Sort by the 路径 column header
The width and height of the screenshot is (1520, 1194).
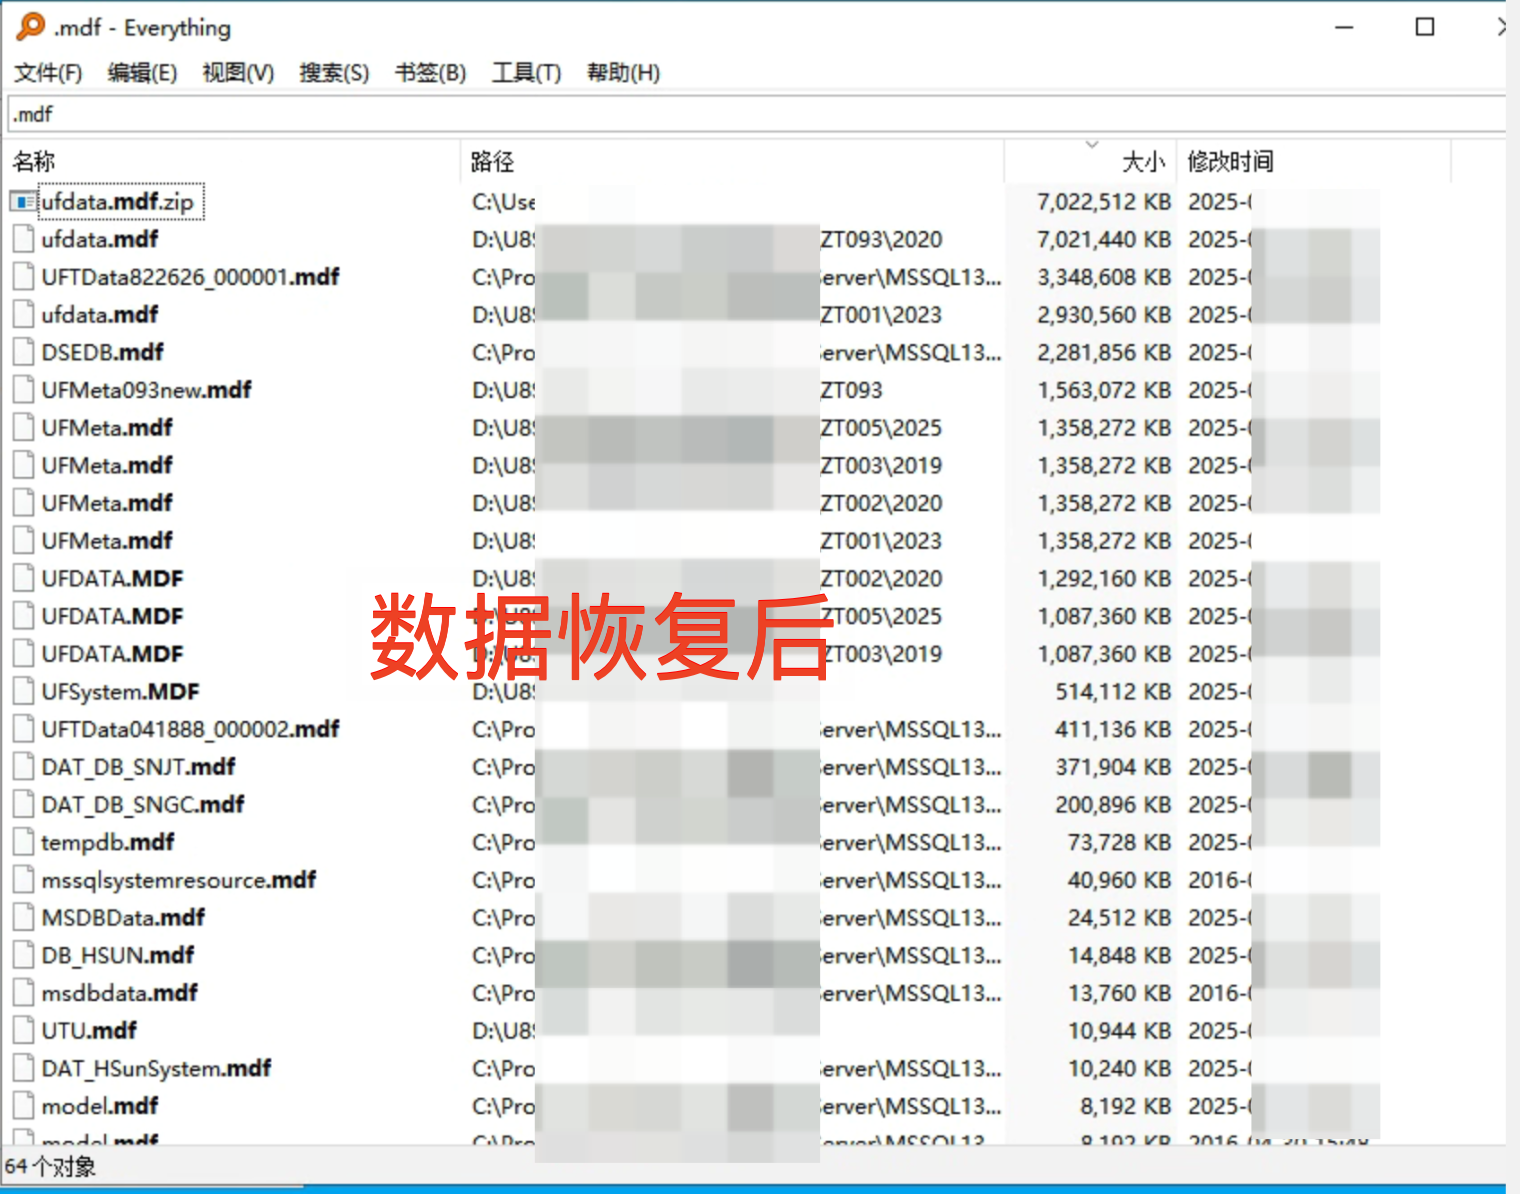492,161
